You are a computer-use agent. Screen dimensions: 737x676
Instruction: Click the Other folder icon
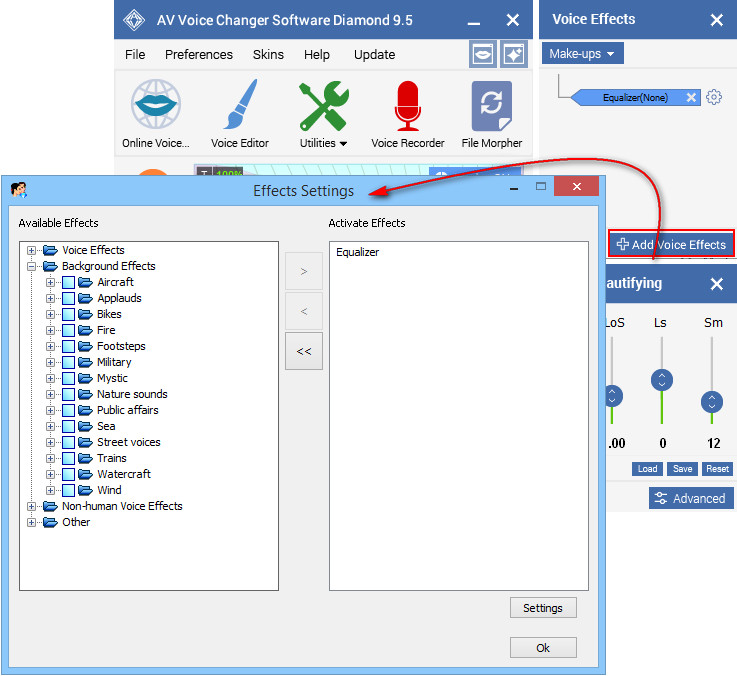coord(50,522)
